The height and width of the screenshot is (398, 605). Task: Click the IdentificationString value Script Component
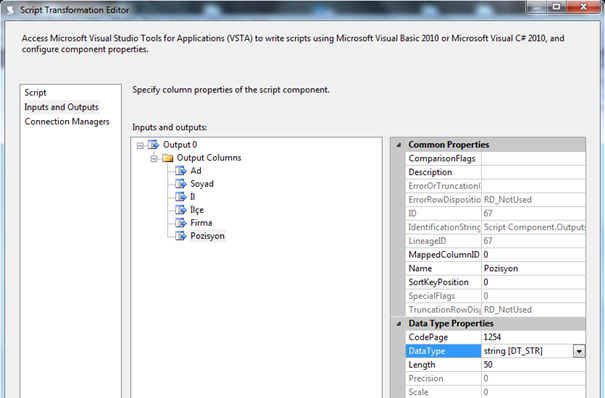[x=534, y=228]
